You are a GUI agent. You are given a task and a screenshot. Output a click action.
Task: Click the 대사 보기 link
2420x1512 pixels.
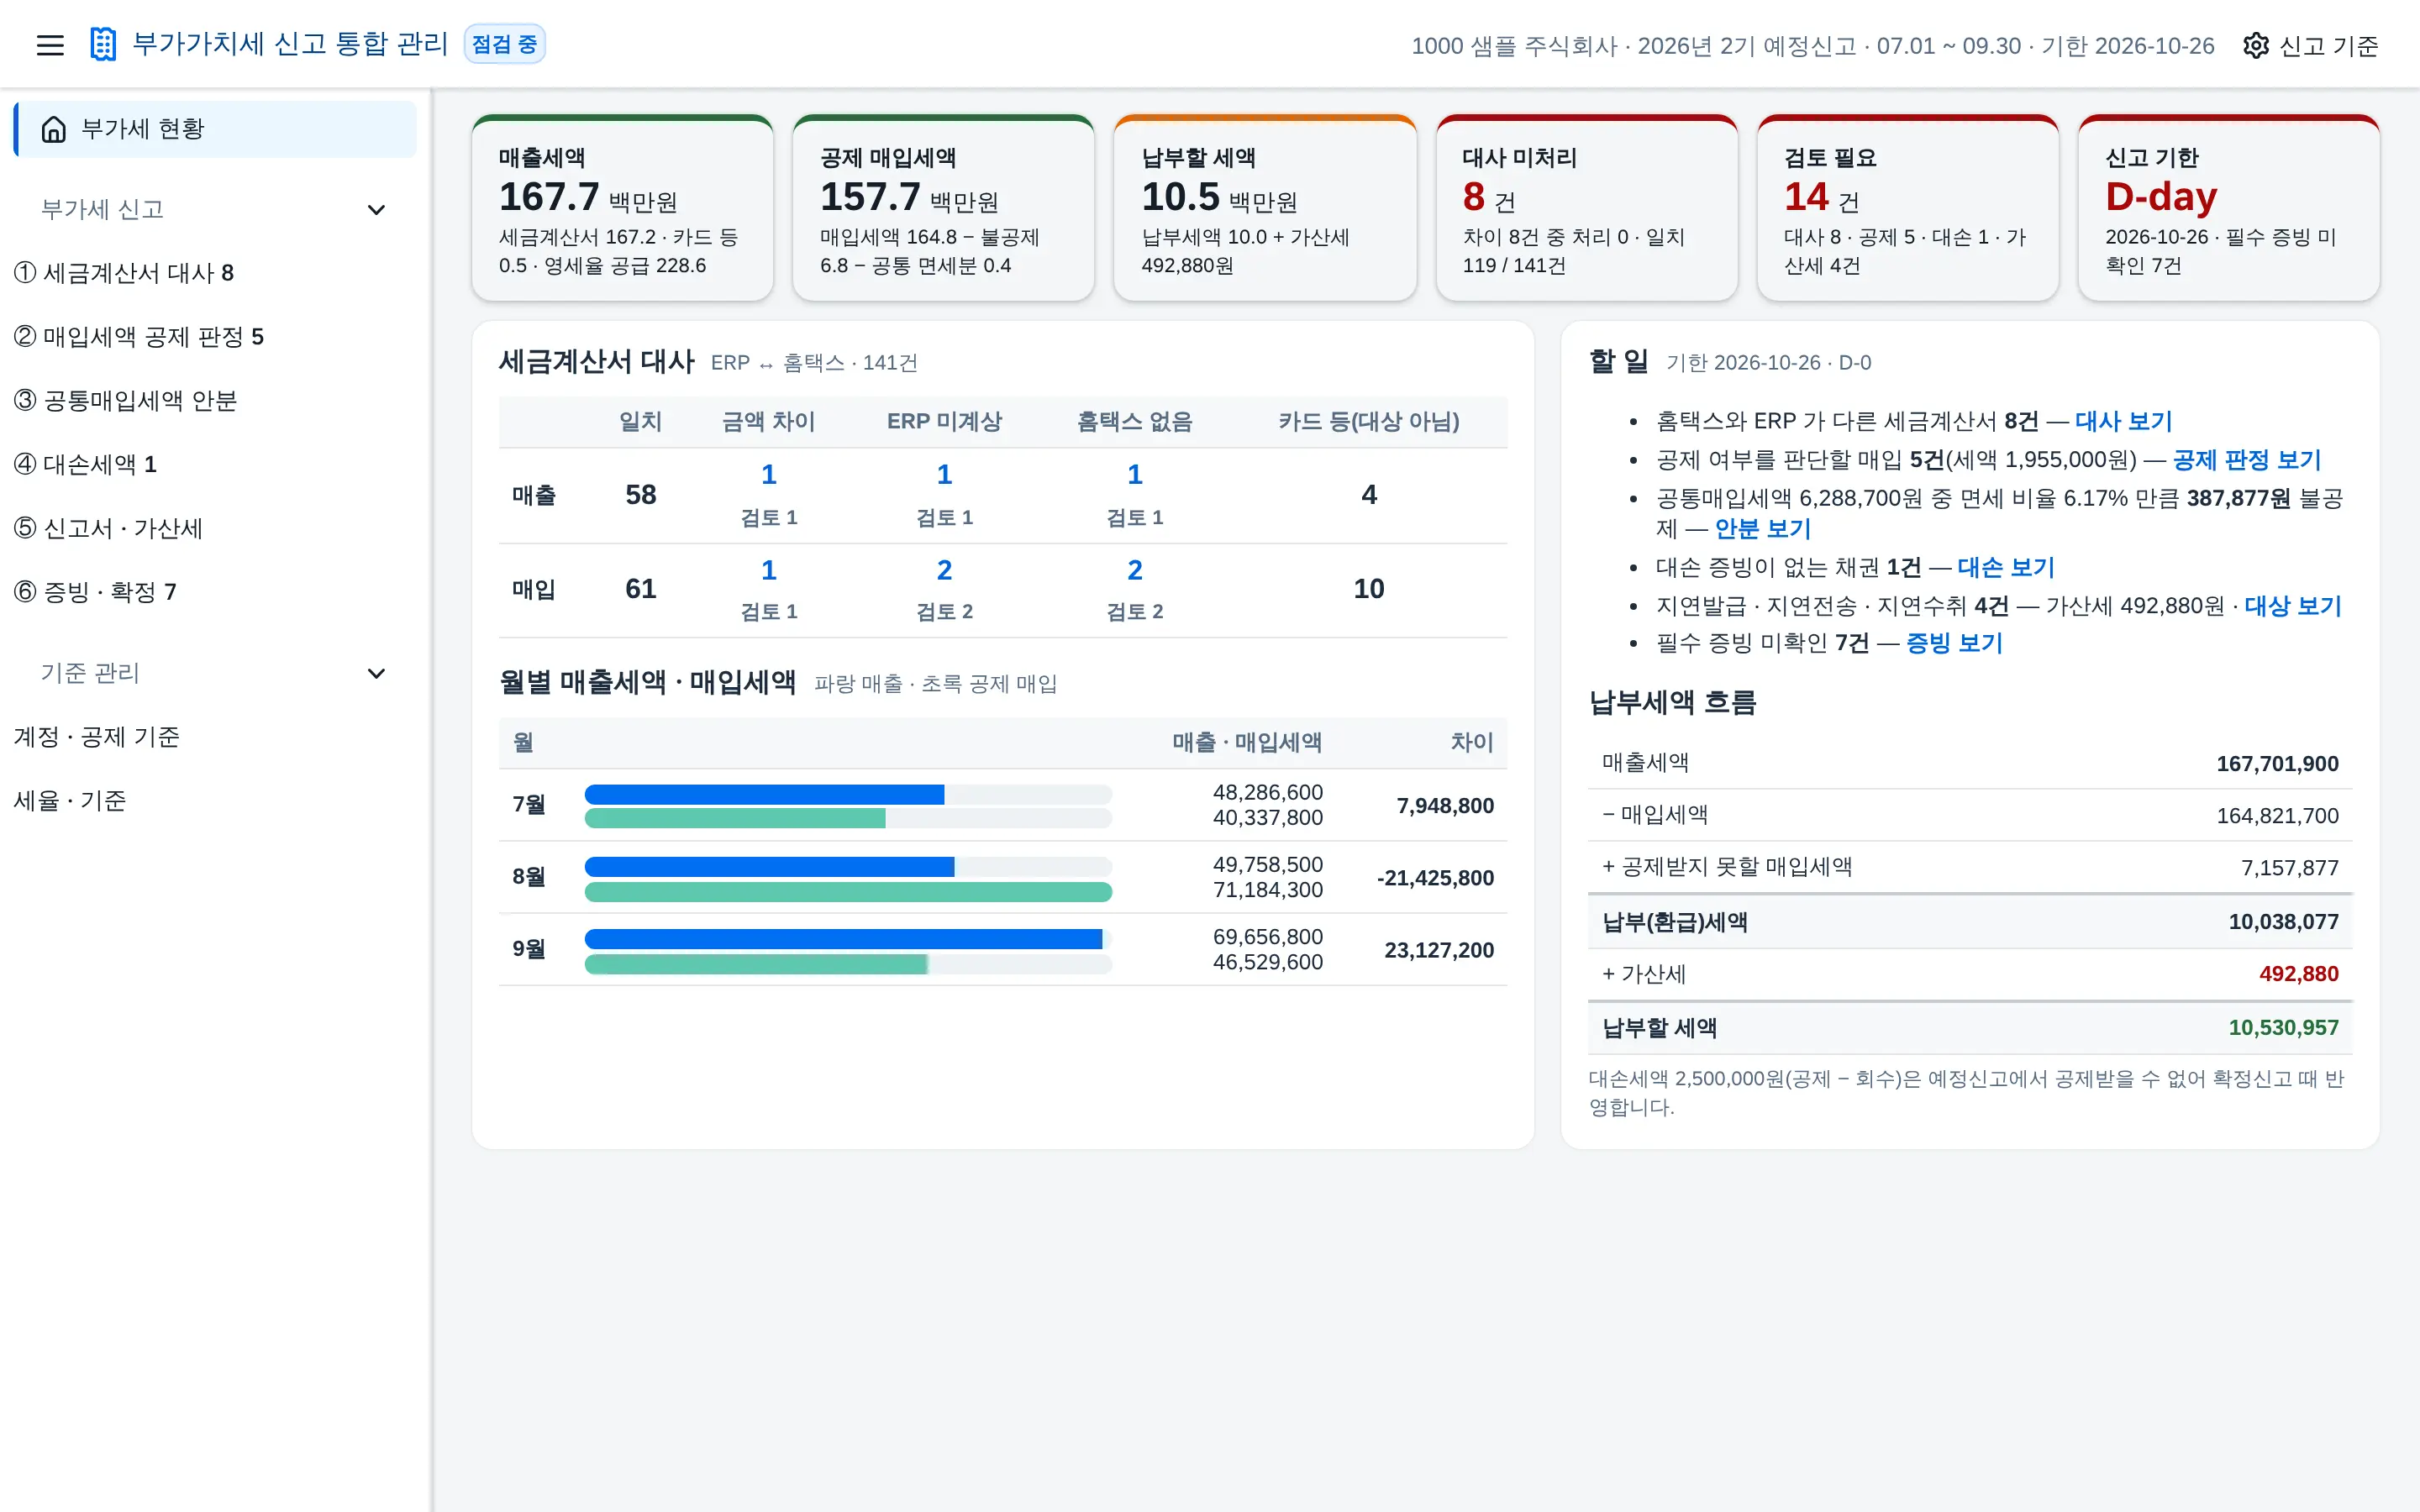point(2123,421)
